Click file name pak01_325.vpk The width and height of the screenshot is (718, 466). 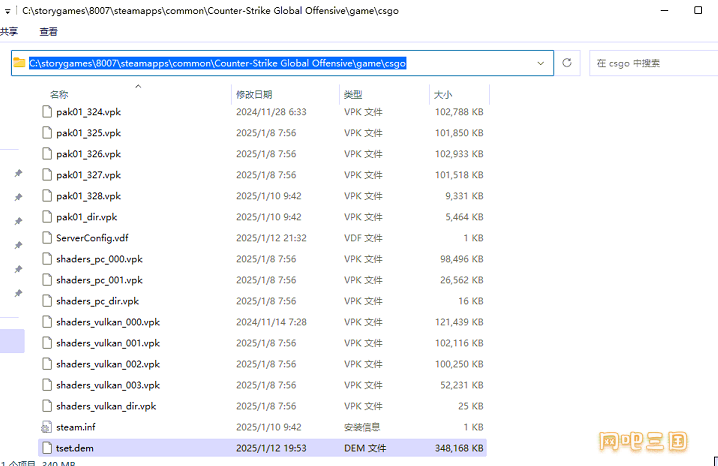point(88,133)
